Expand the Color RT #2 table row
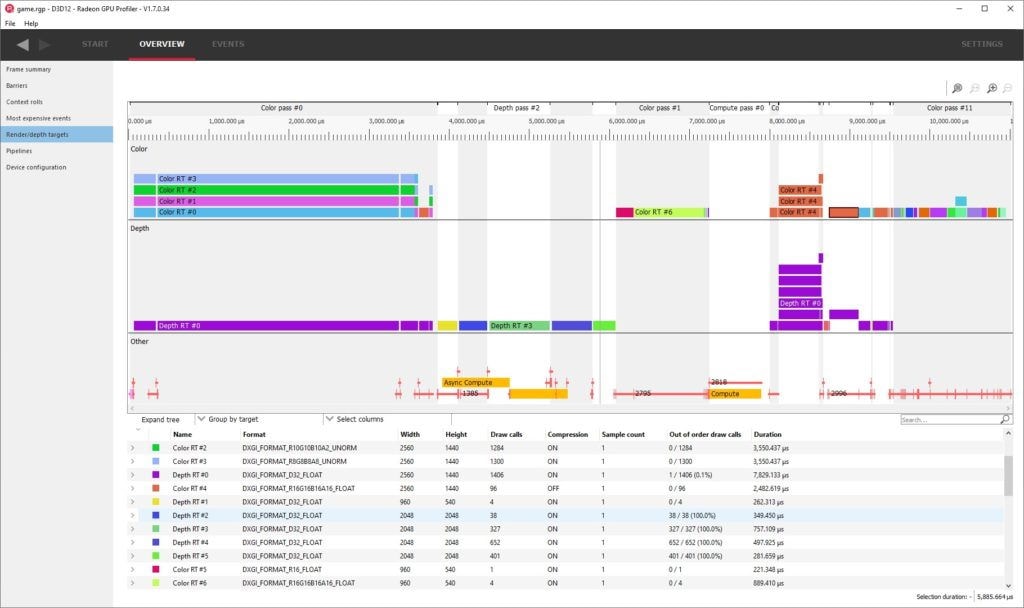 (x=133, y=448)
